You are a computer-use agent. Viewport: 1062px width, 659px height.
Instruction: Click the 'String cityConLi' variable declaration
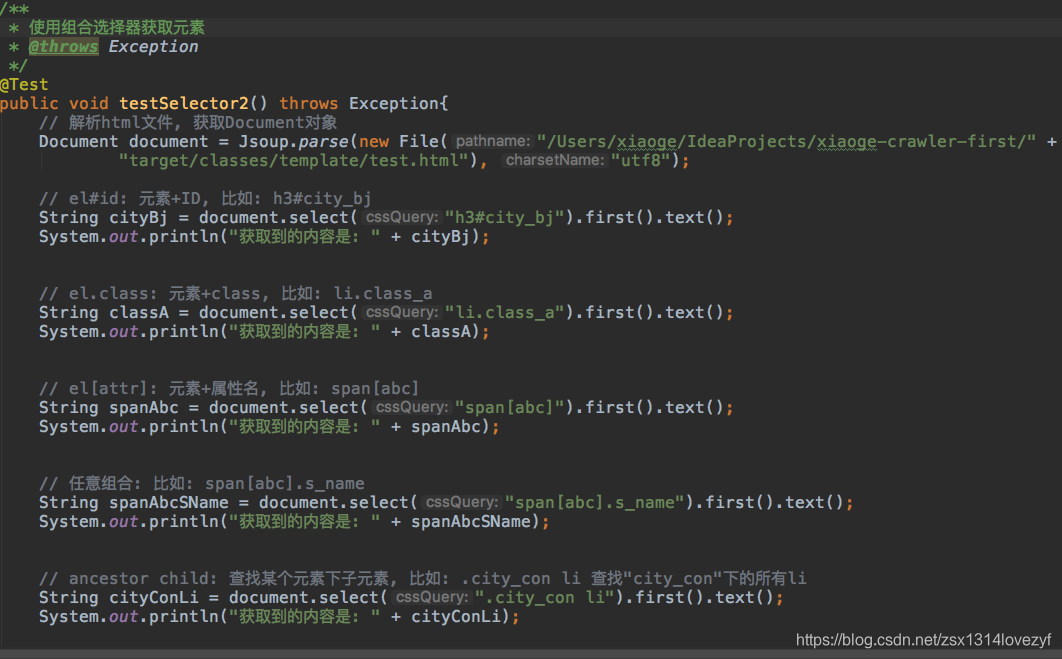click(119, 597)
